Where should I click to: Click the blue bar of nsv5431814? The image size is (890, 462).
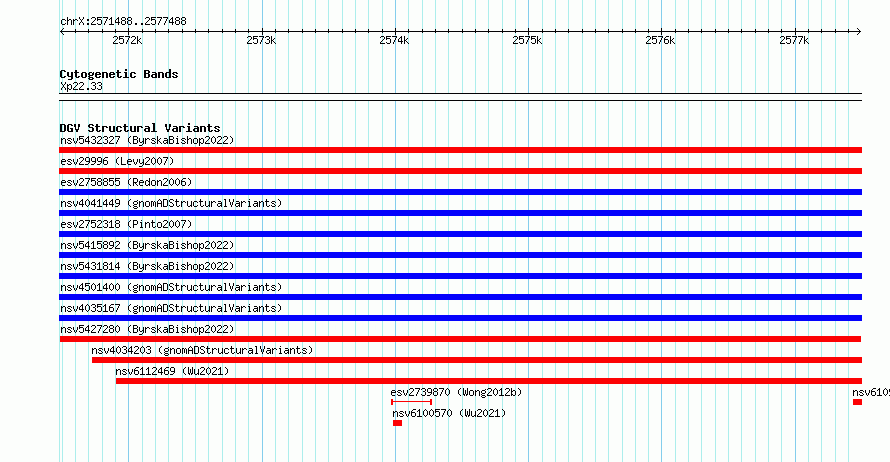(x=460, y=276)
